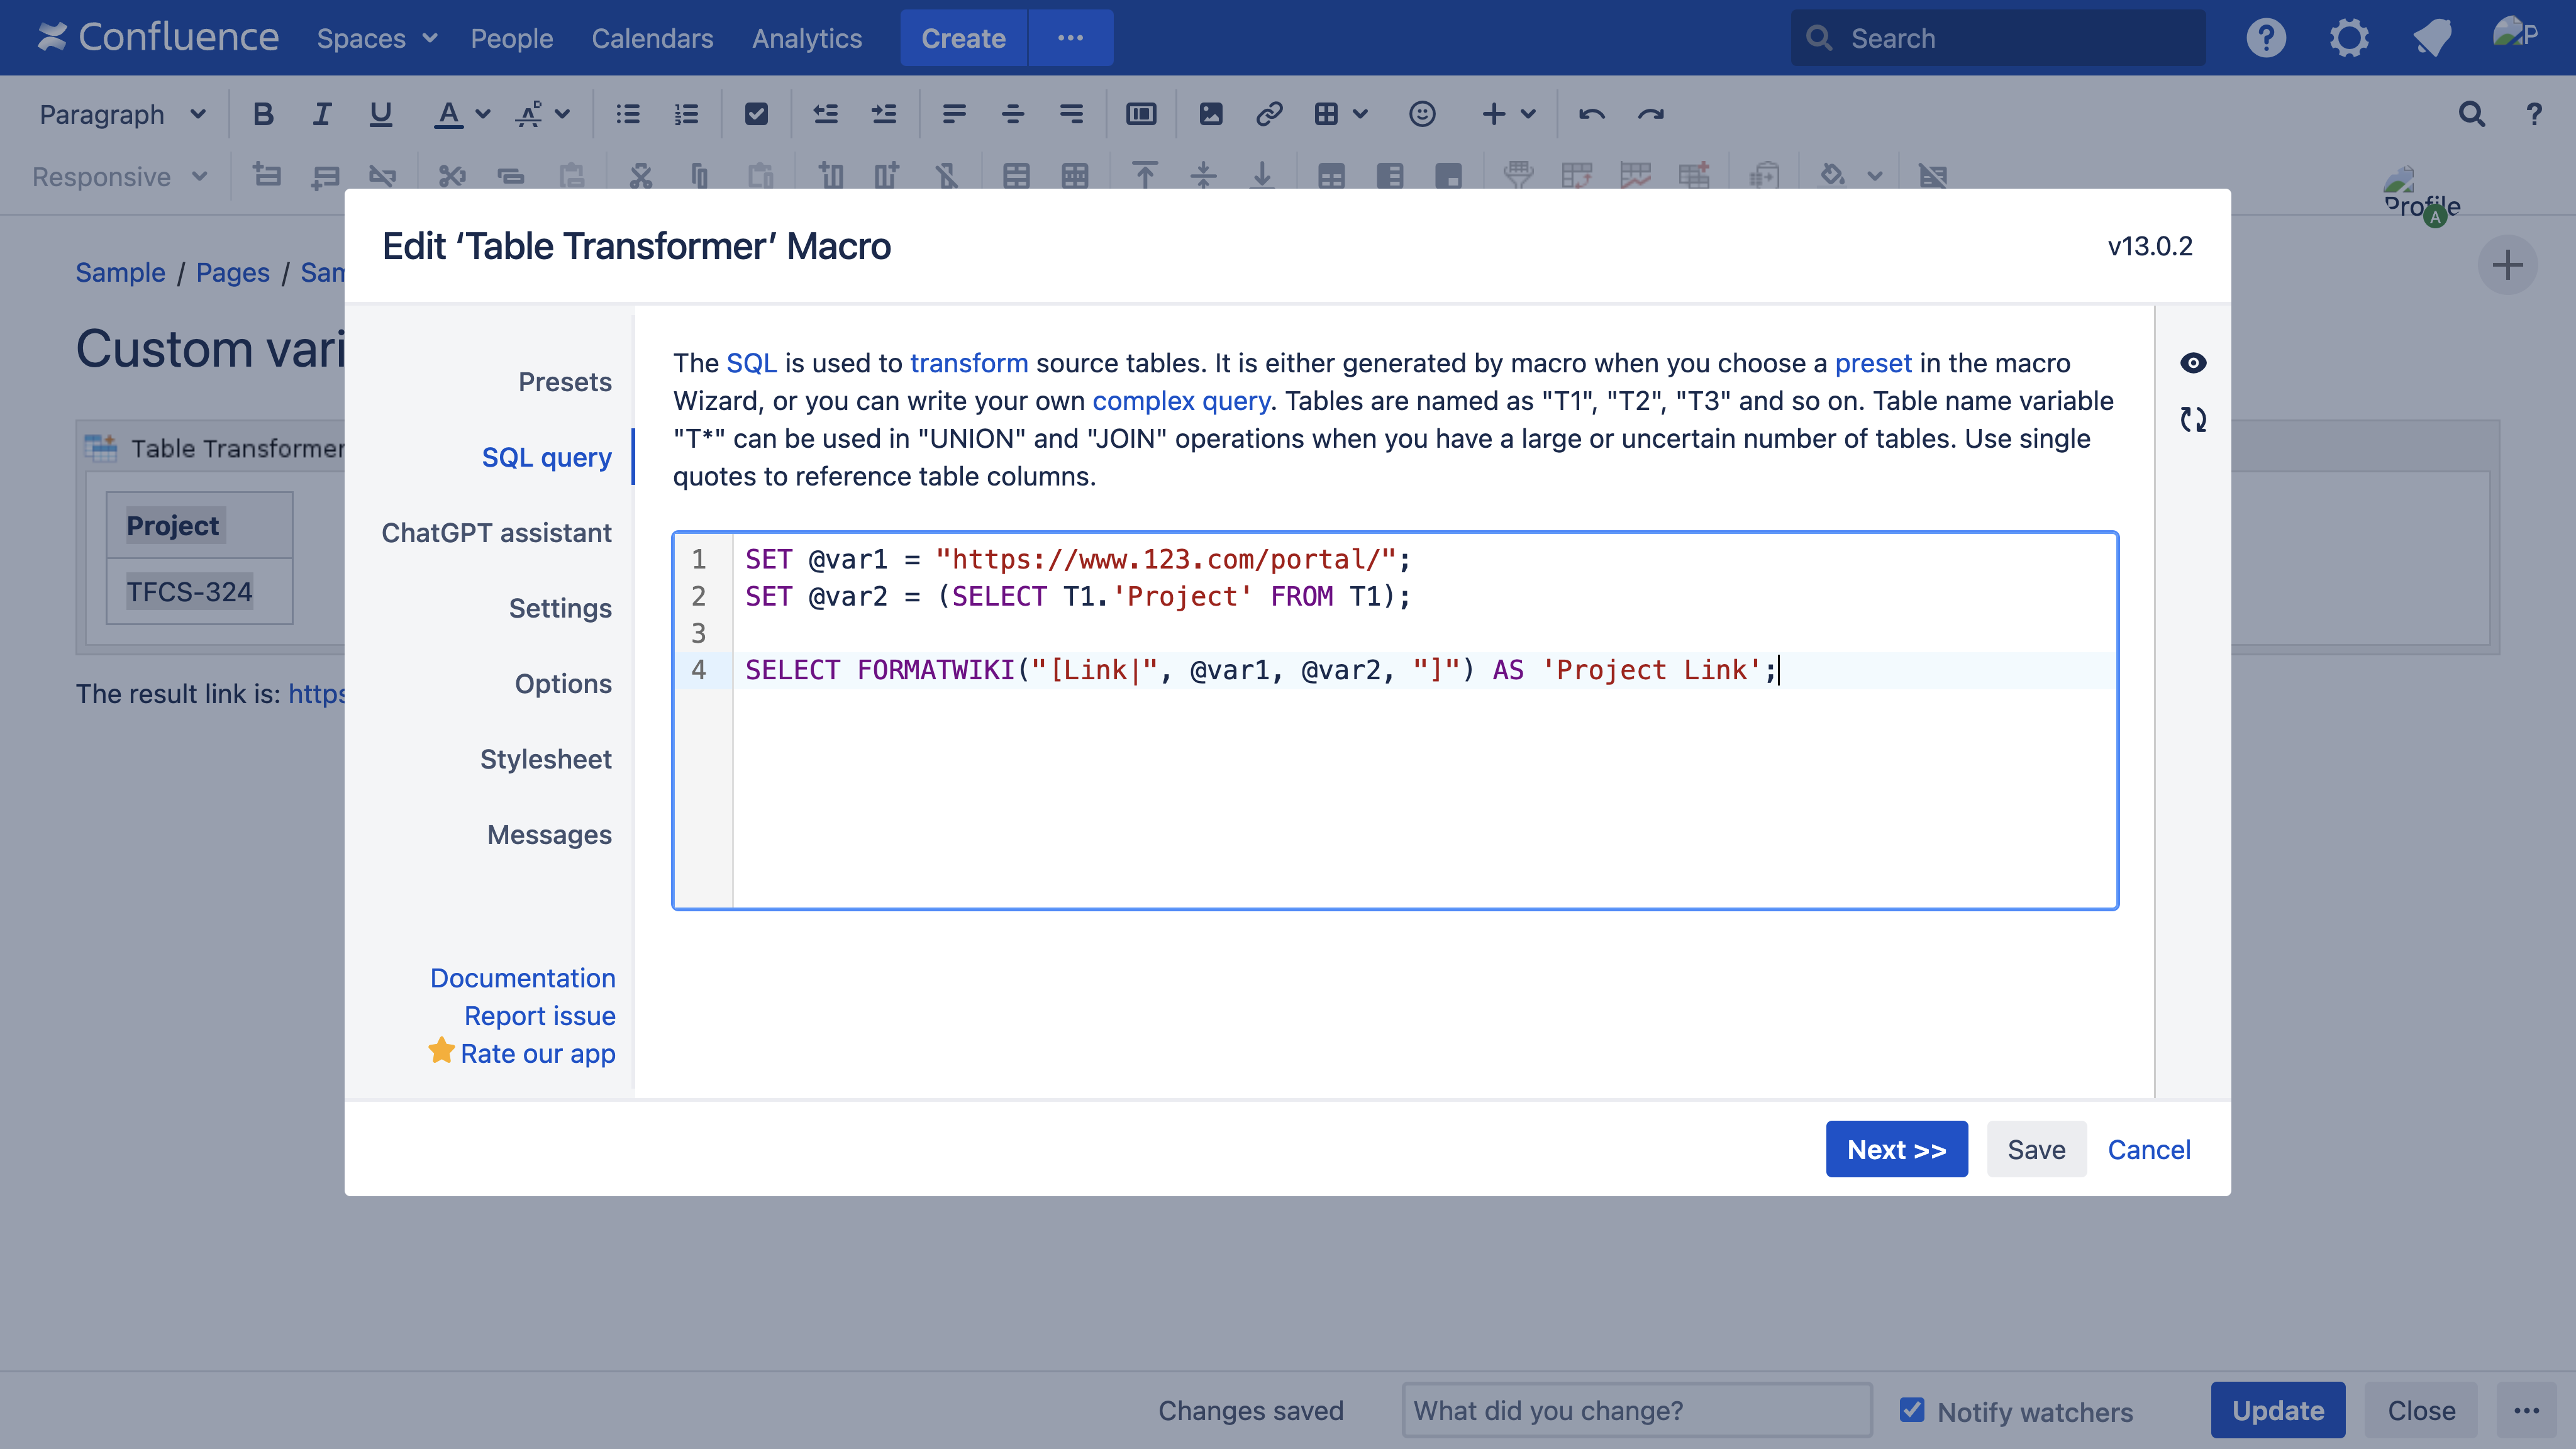Viewport: 2576px width, 1449px height.
Task: Open the Stylesheet tab
Action: tap(545, 759)
